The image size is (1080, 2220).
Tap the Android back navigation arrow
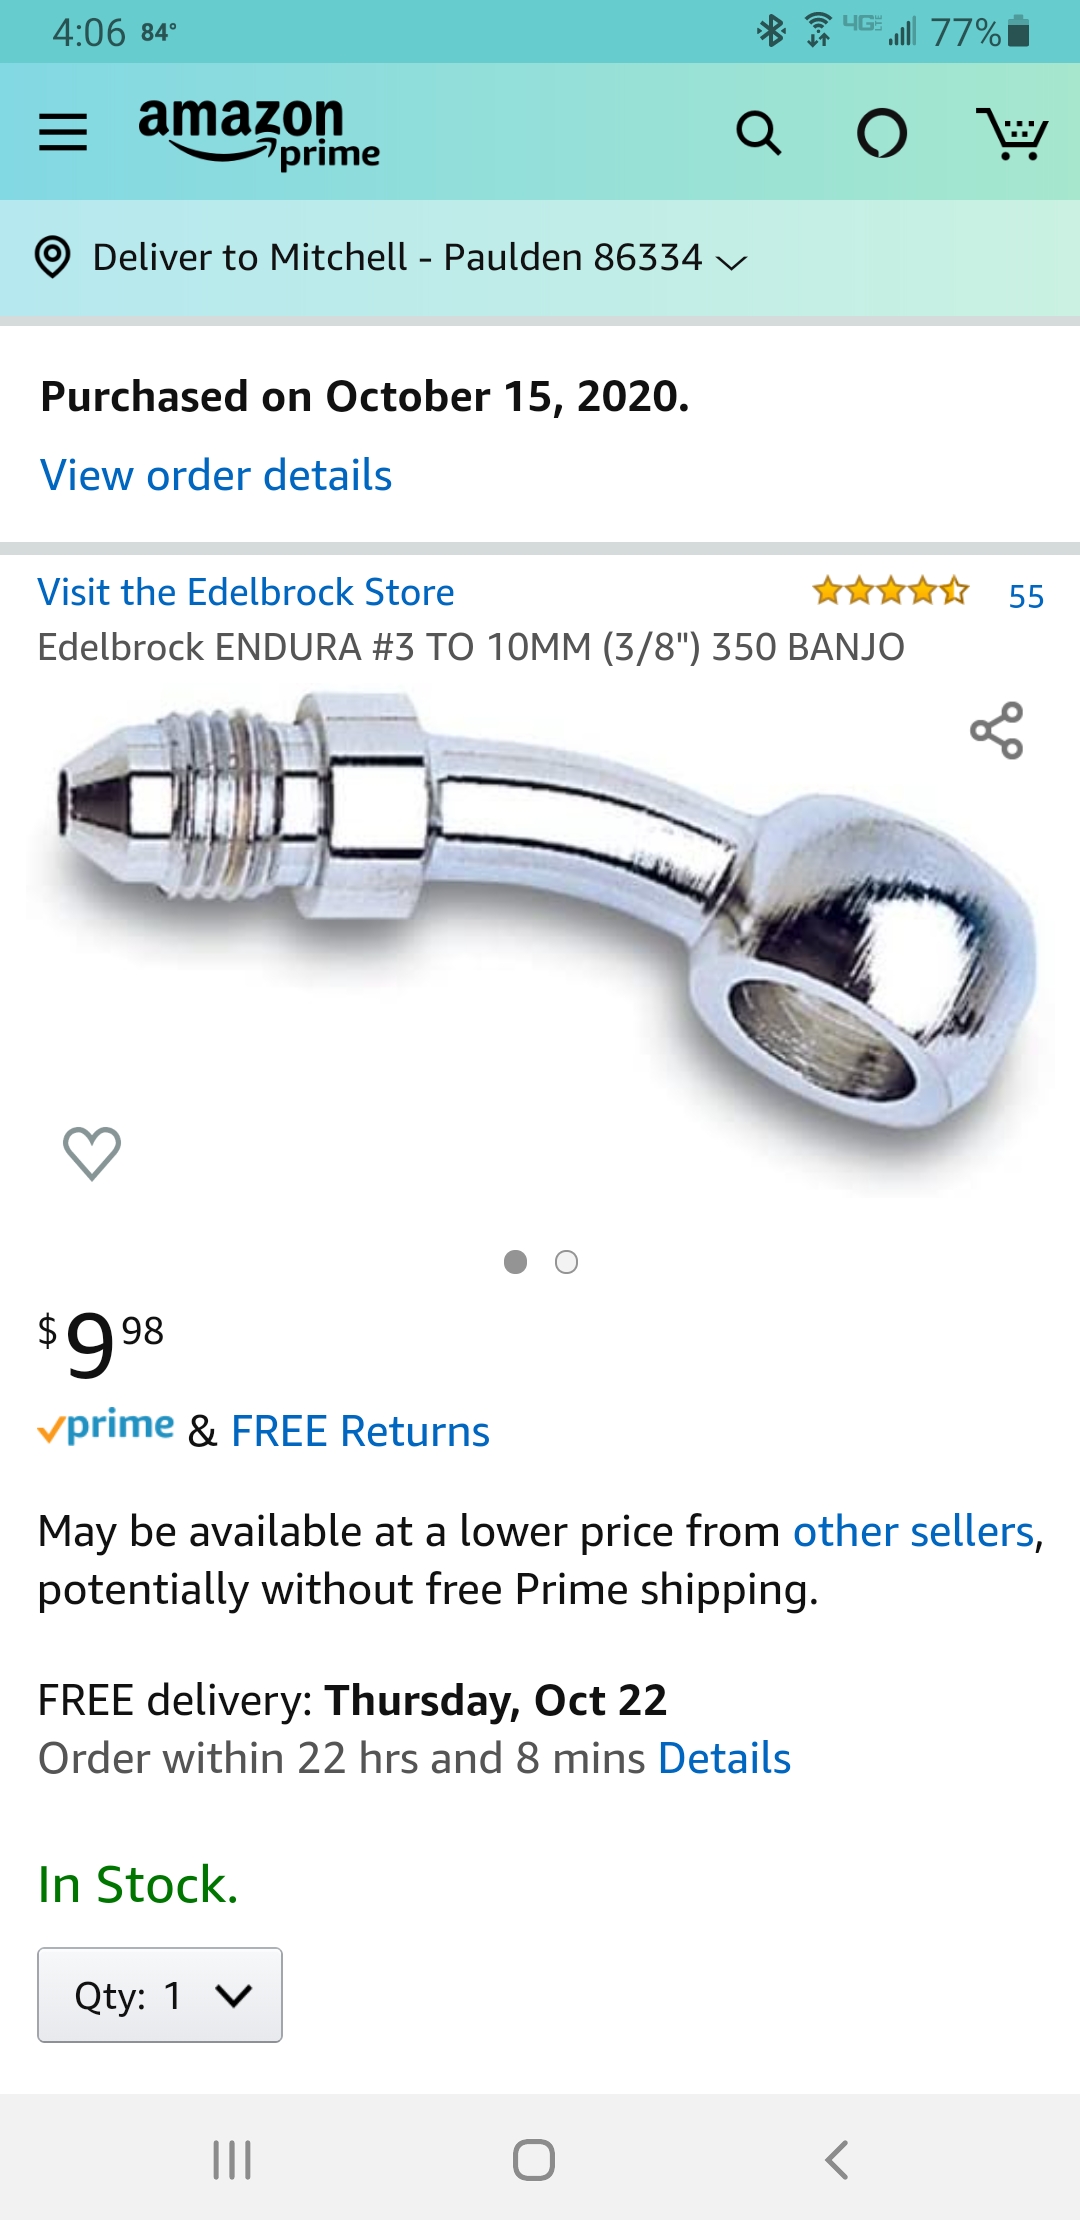point(837,2160)
